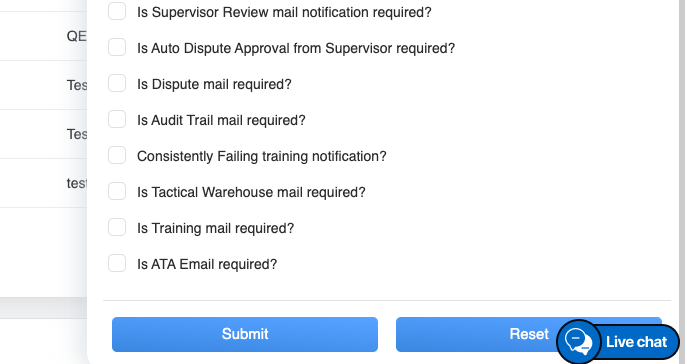Screen dimensions: 687x364
Task: Click 'Is Tactical Warehouse mail required?' label text
Action: coord(251,192)
